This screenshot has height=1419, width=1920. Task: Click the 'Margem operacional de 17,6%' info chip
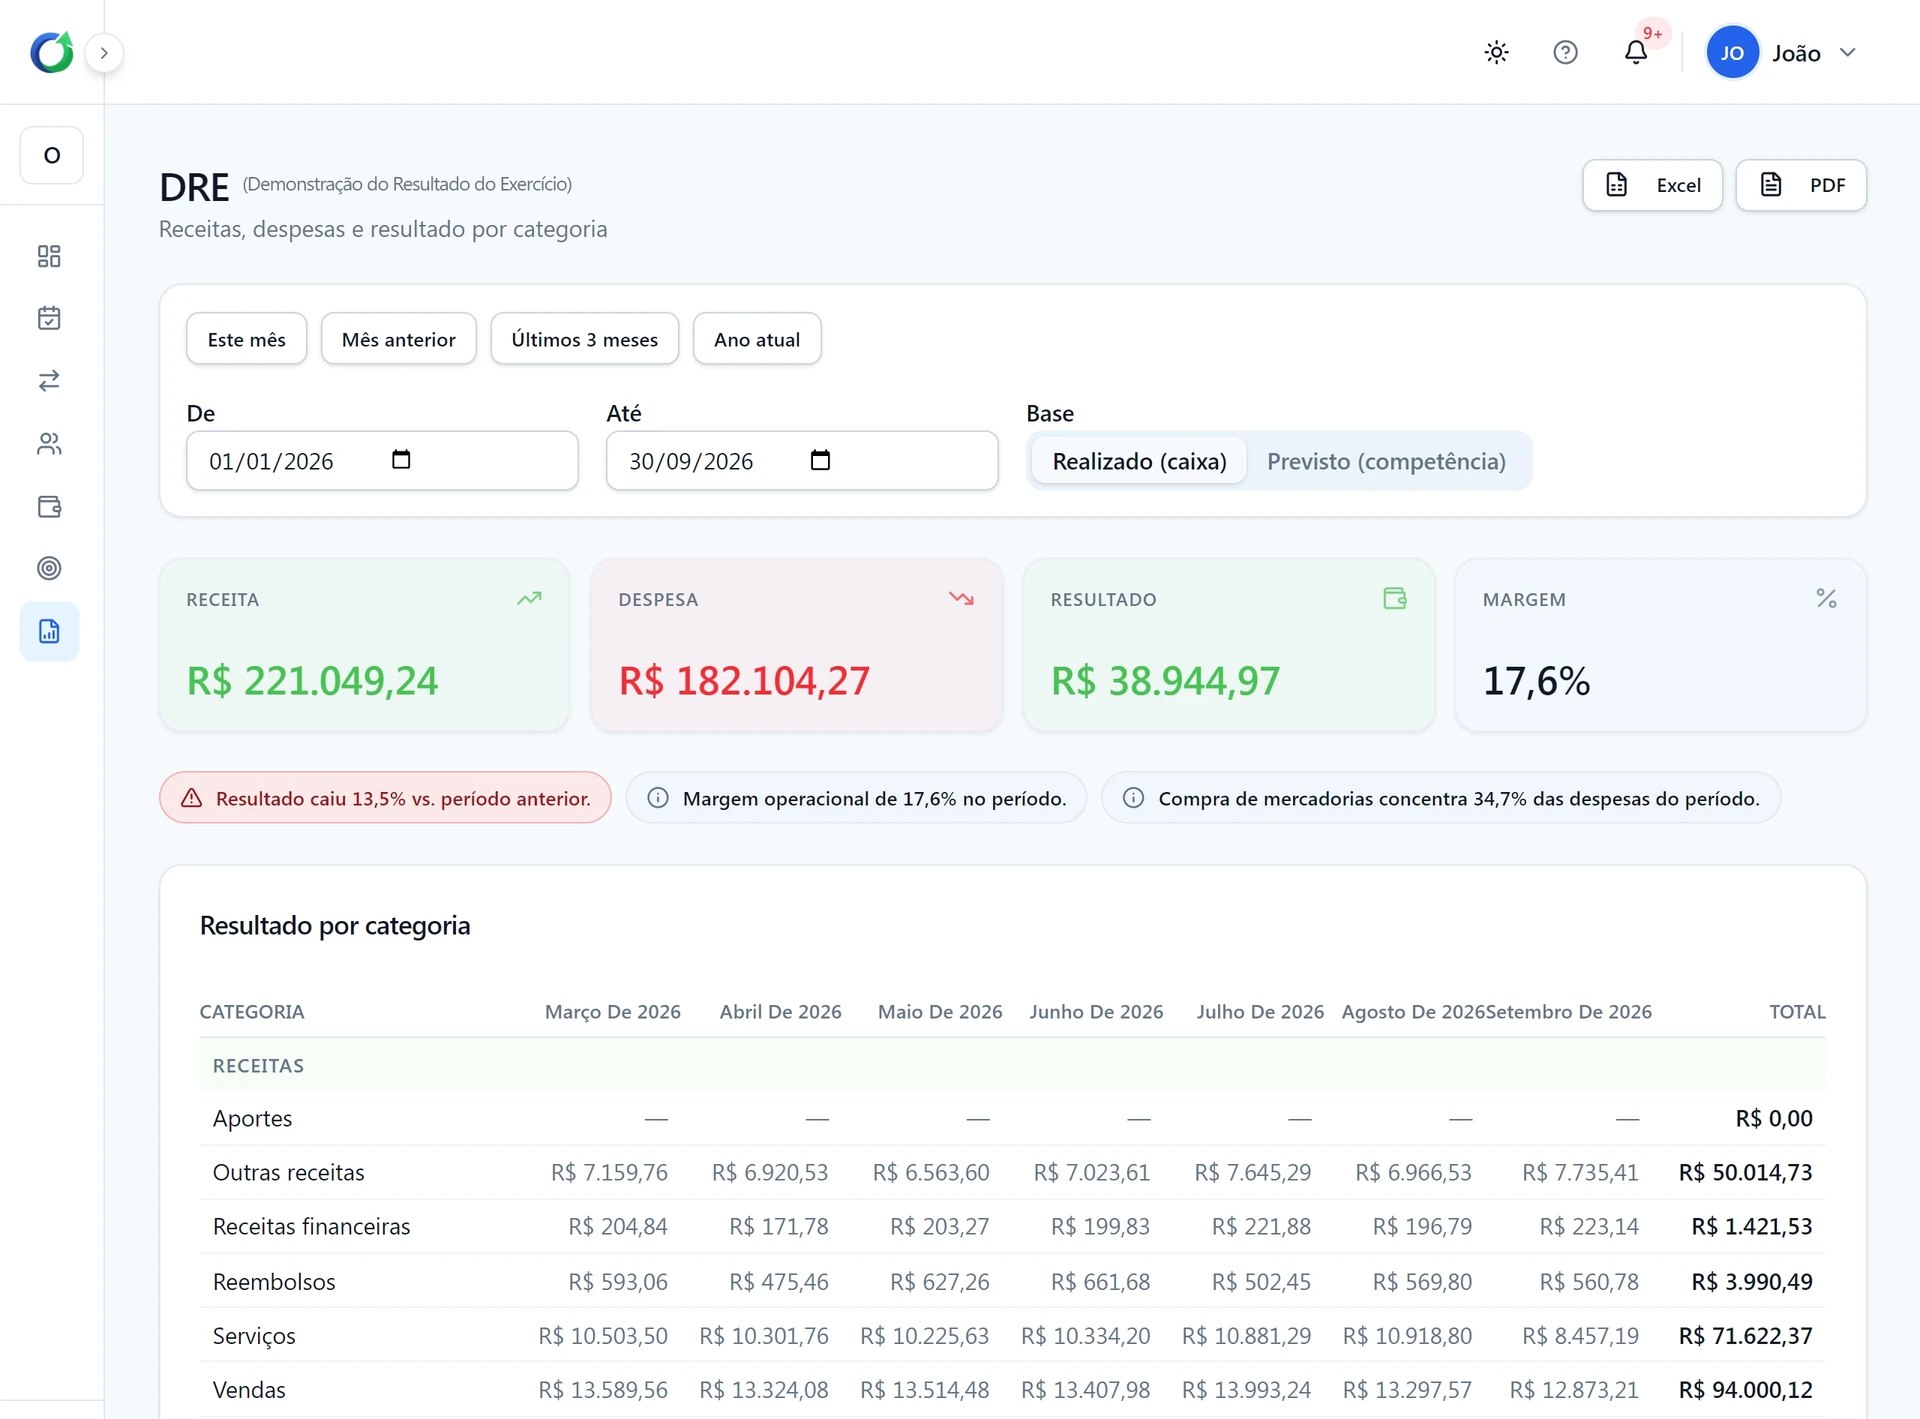click(856, 798)
